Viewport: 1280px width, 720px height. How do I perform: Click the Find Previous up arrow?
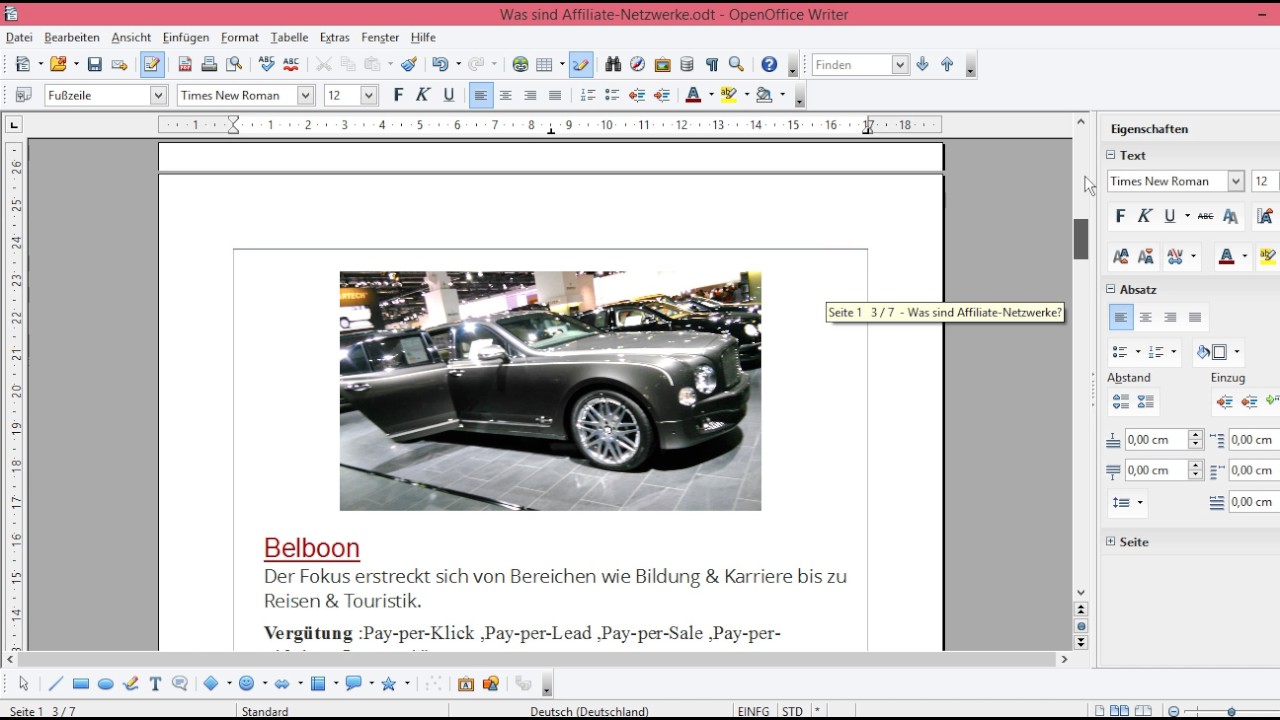pyautogui.click(x=947, y=64)
